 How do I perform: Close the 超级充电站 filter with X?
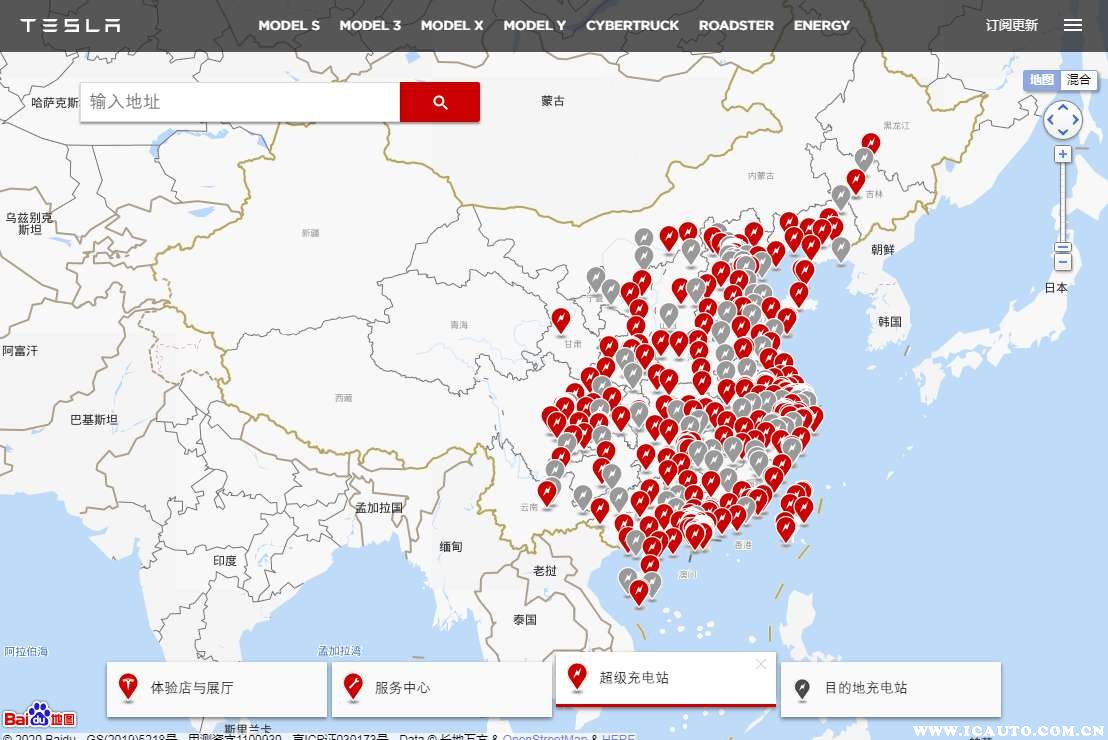[x=761, y=664]
